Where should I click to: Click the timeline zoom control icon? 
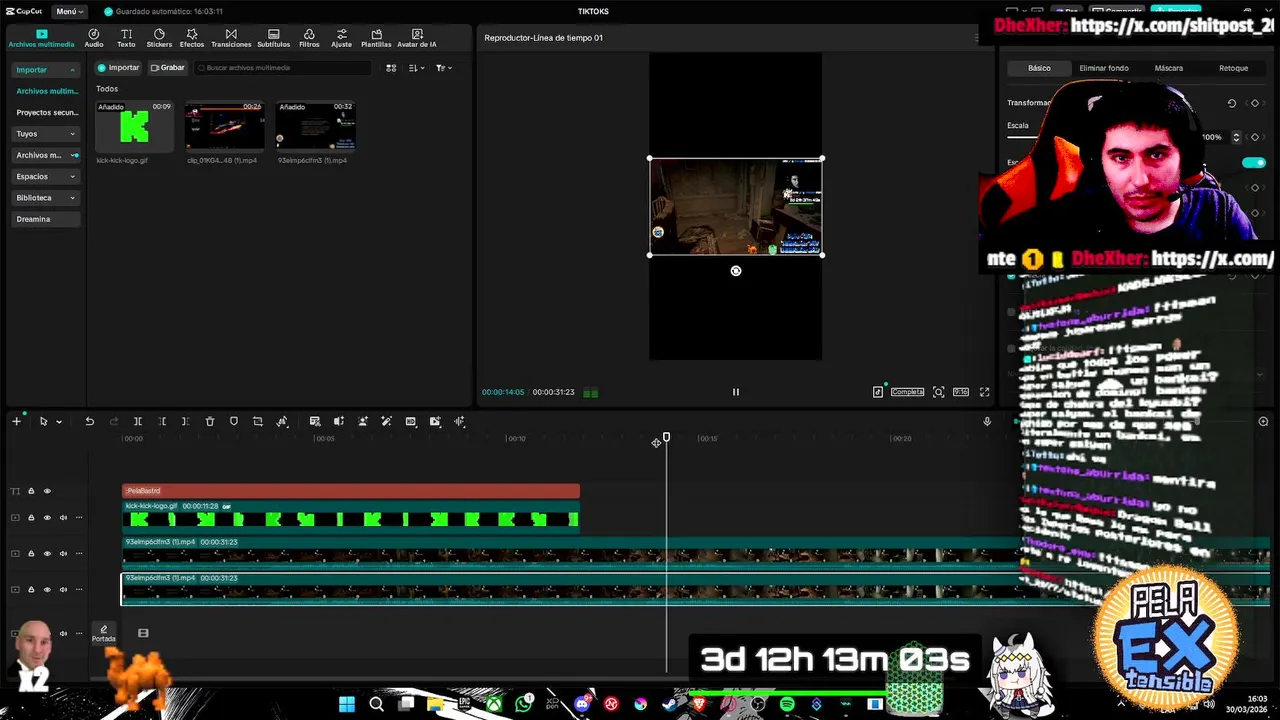pyautogui.click(x=1263, y=422)
